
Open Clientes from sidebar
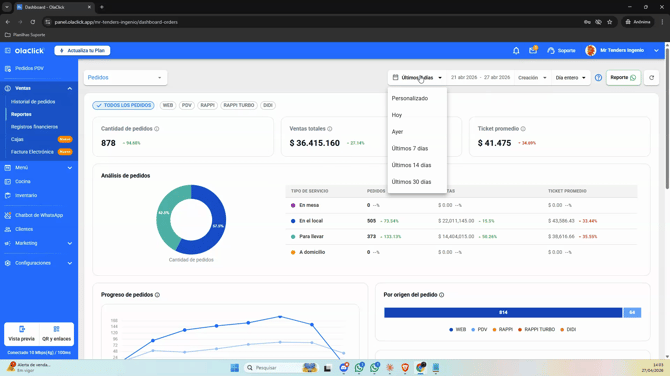tap(24, 229)
